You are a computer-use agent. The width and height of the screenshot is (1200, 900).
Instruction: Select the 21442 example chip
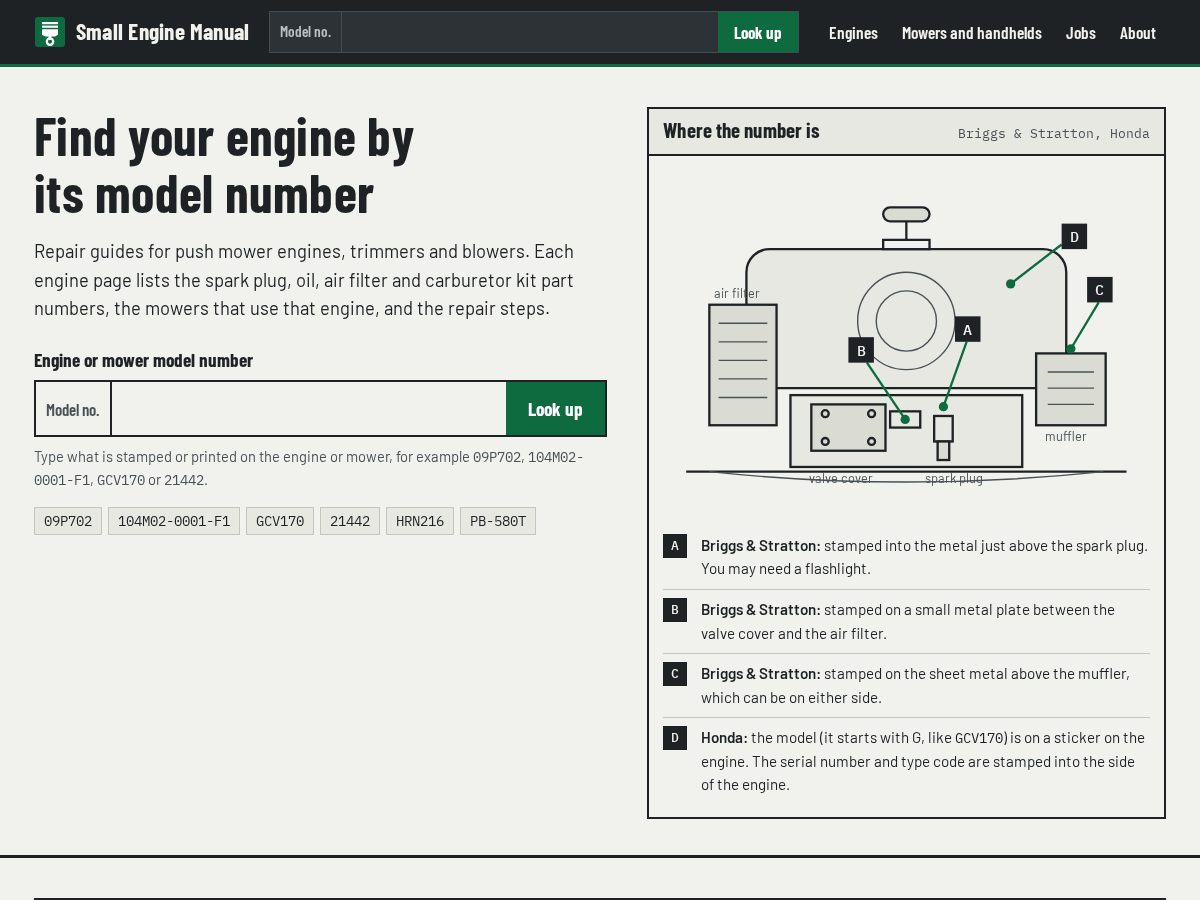click(x=350, y=521)
